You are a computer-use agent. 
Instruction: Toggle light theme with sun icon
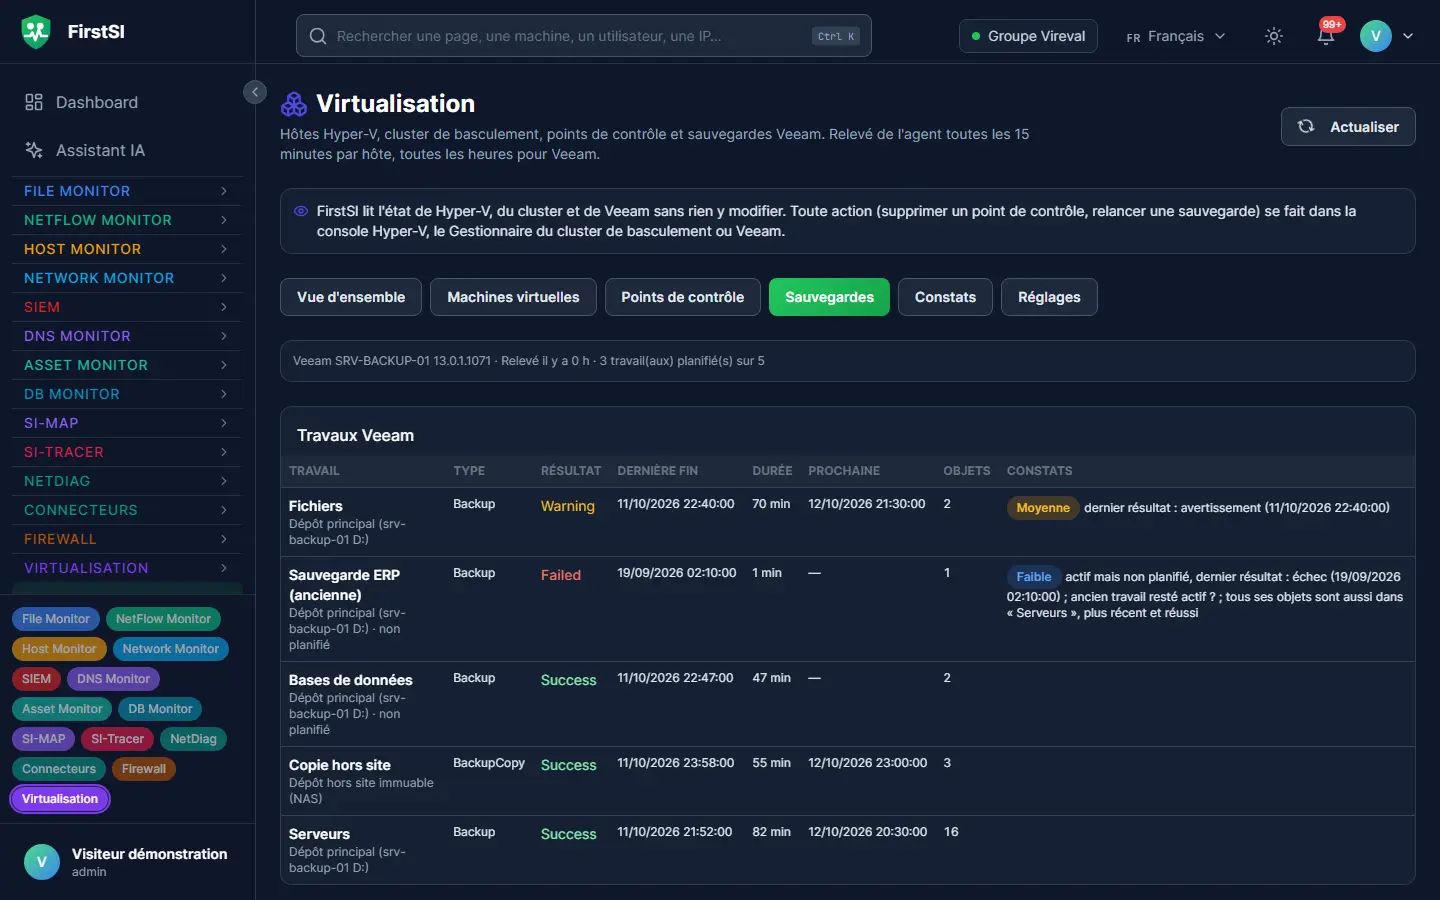(1274, 36)
